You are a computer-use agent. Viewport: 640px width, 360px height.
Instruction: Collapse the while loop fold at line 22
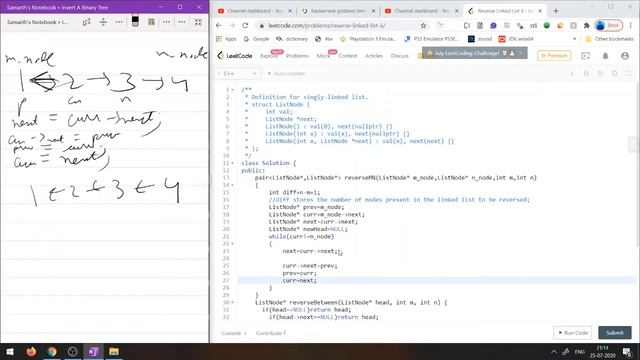tap(233, 244)
